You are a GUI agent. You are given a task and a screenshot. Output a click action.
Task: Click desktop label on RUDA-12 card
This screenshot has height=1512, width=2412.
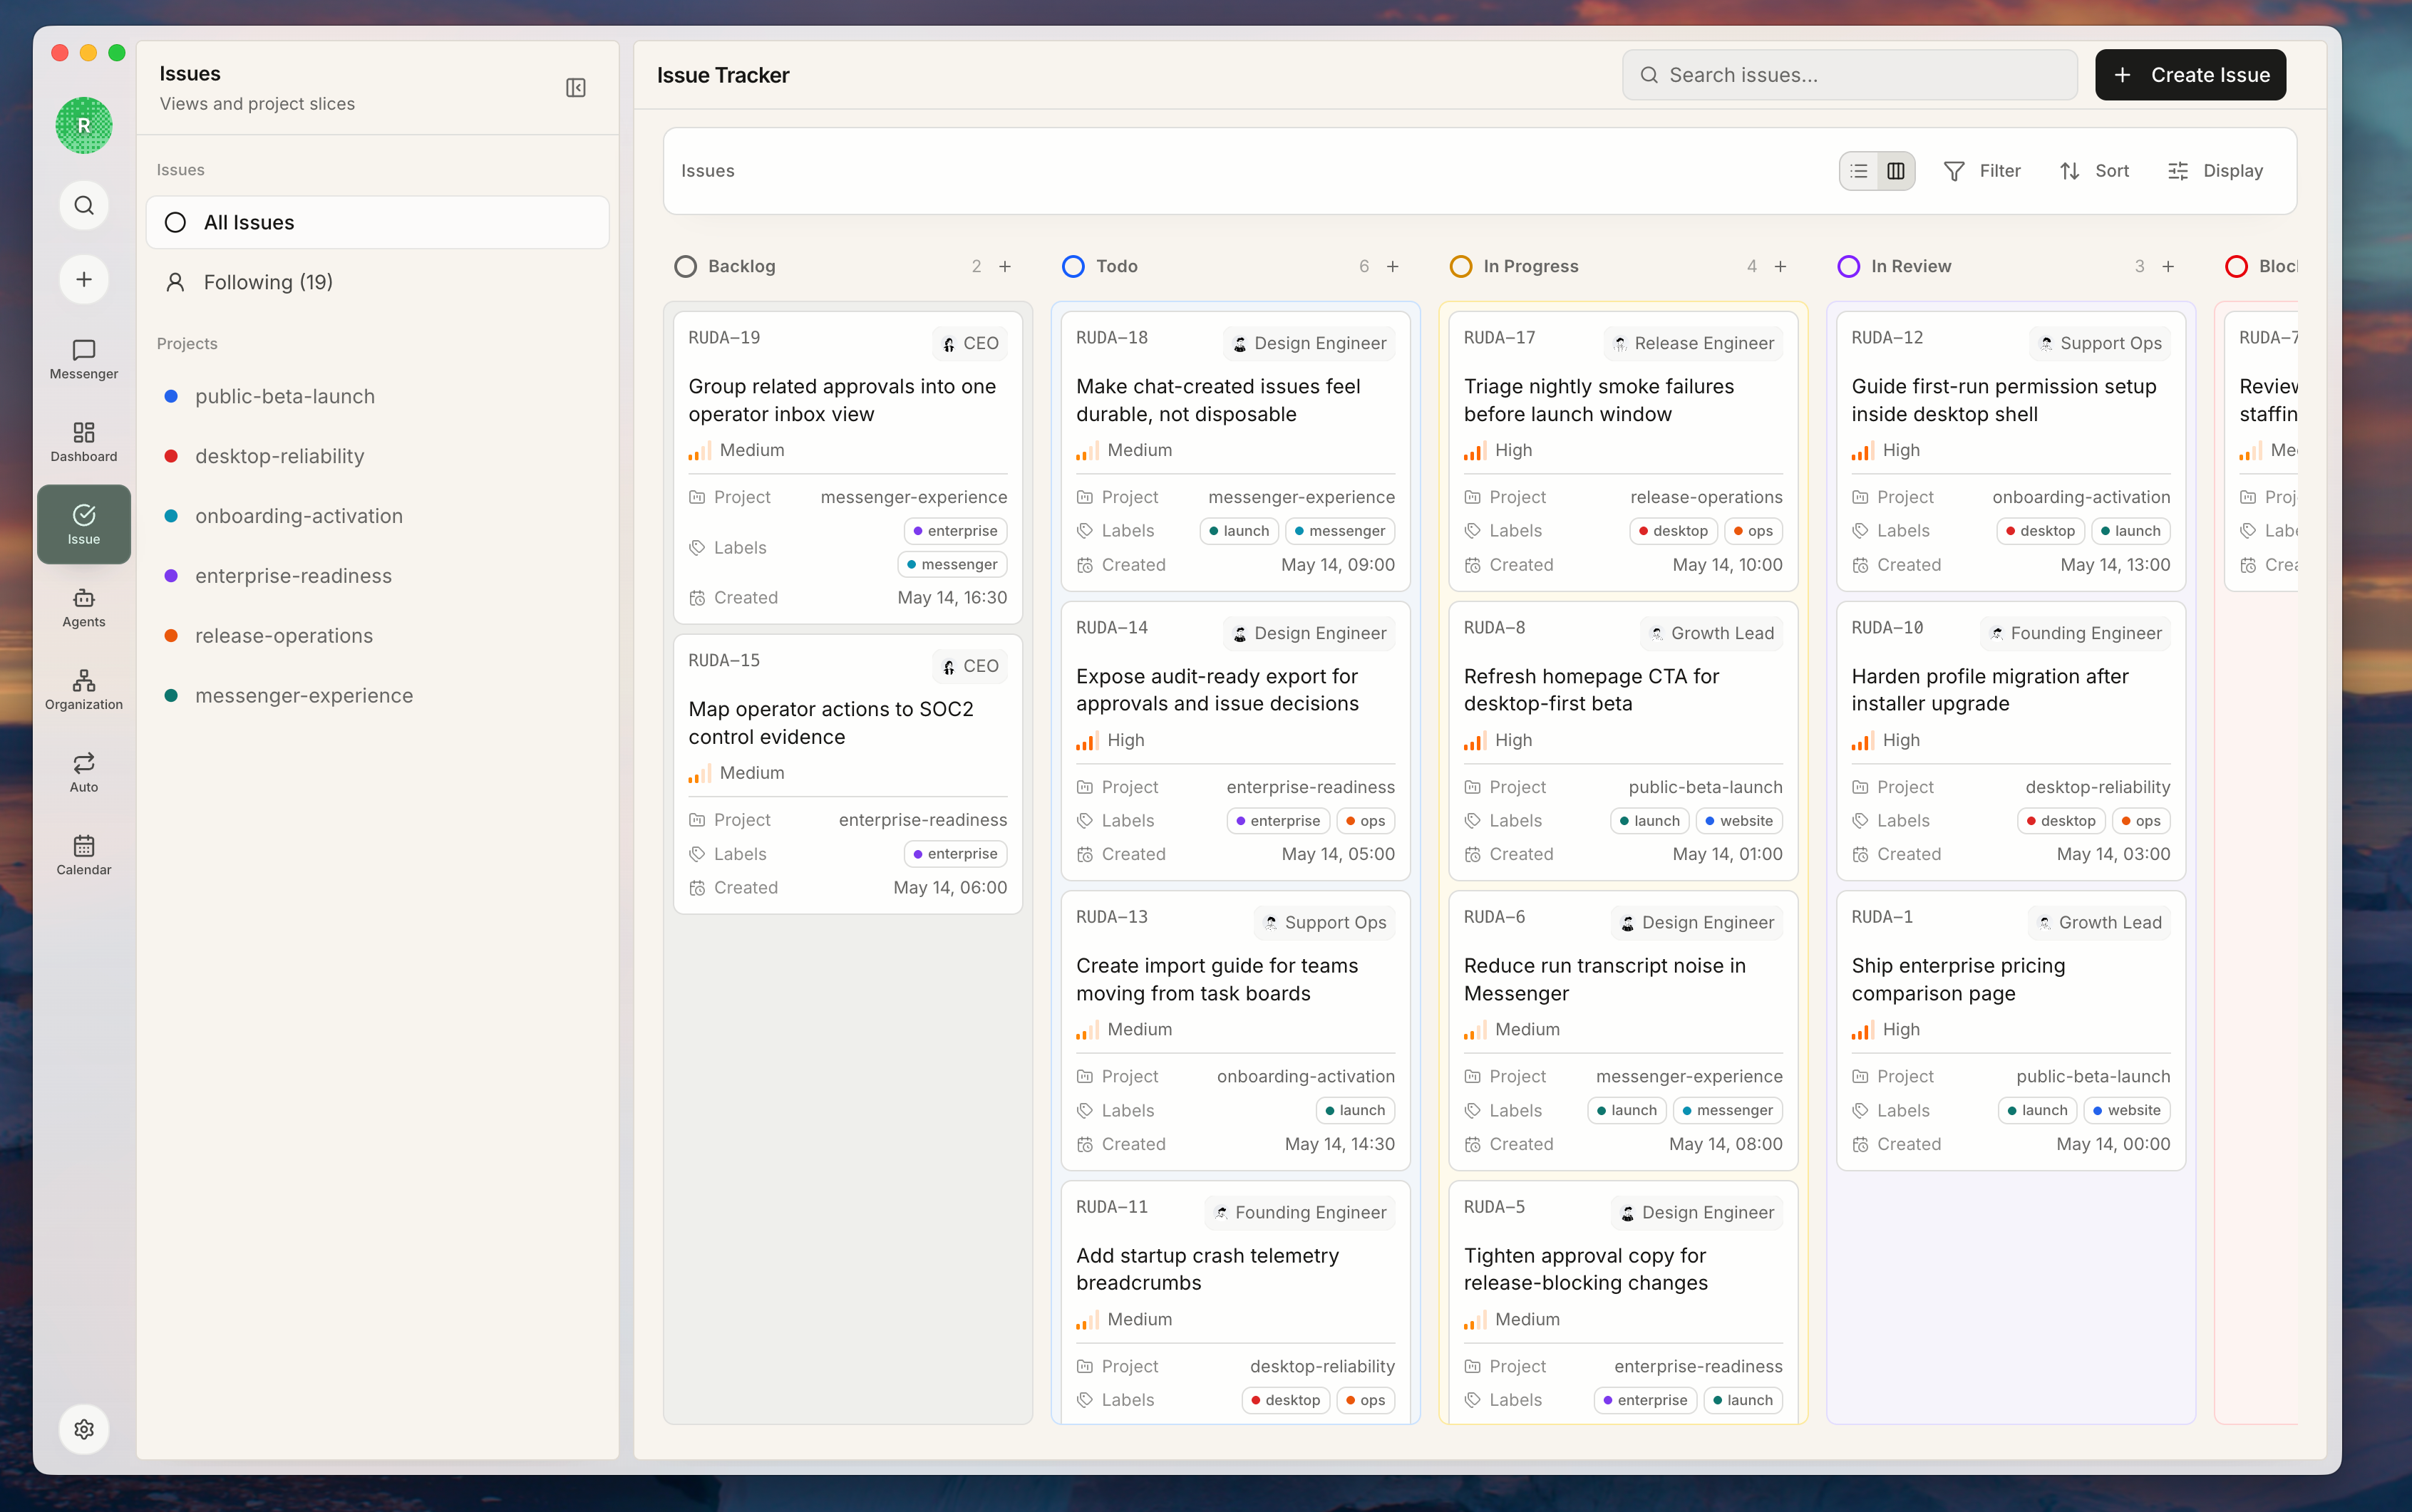(x=2039, y=531)
